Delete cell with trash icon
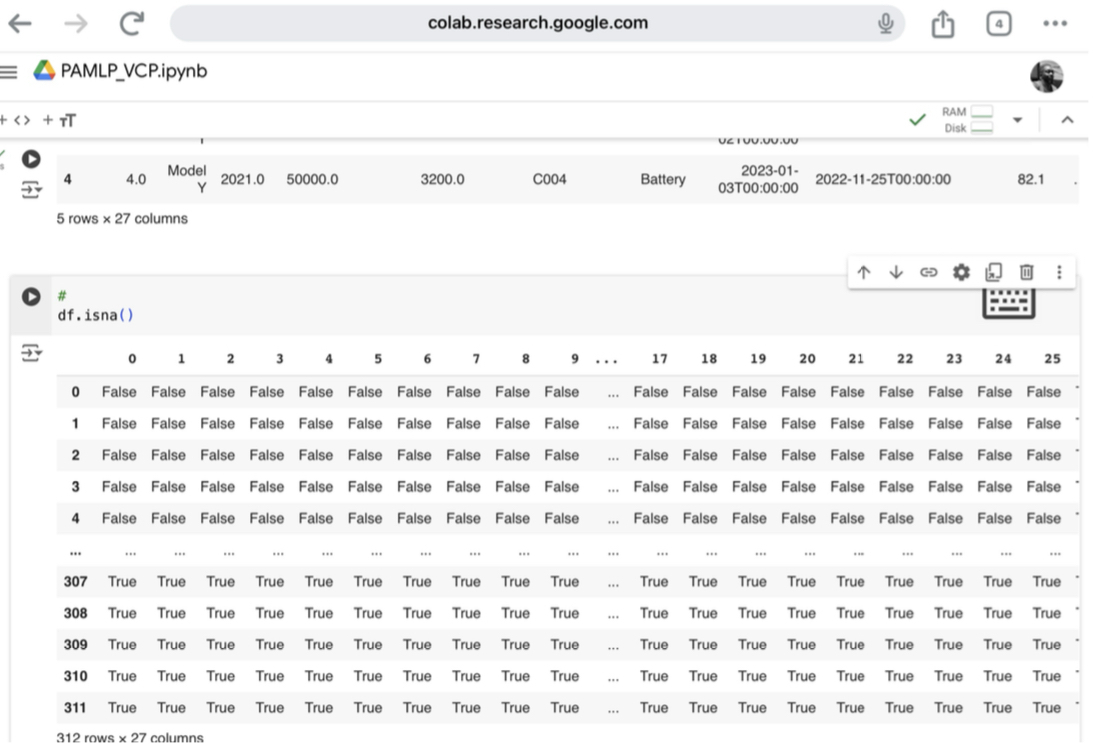 coord(1026,272)
